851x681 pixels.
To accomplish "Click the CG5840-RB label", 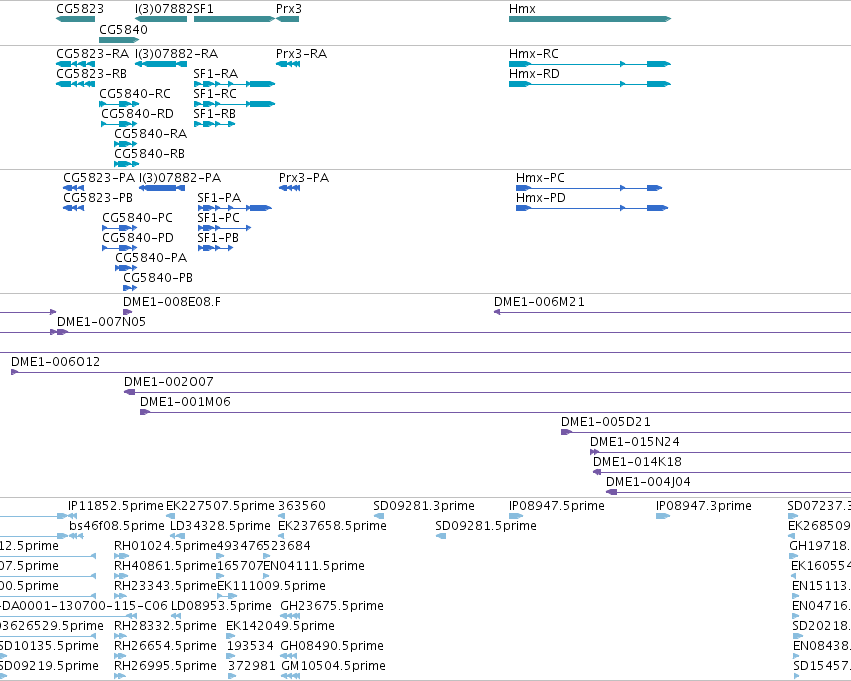I will point(149,154).
